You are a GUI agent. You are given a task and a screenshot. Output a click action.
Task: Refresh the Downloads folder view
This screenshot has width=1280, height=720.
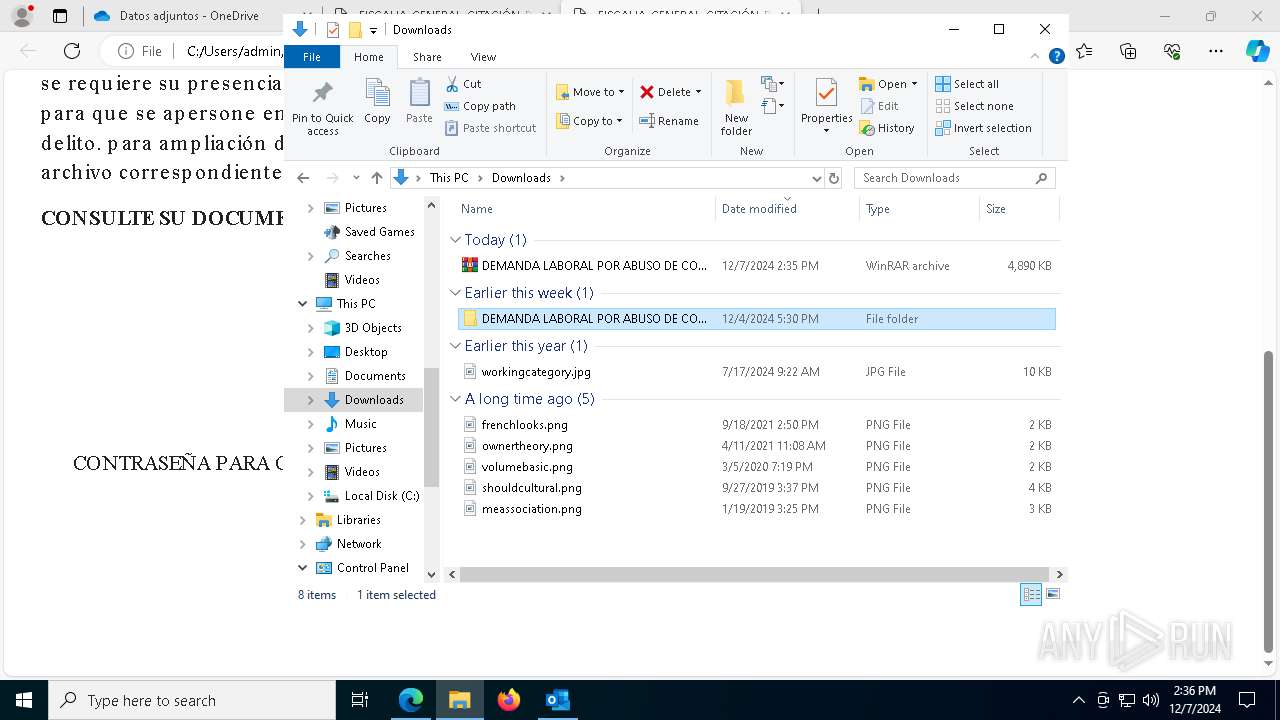coord(834,178)
